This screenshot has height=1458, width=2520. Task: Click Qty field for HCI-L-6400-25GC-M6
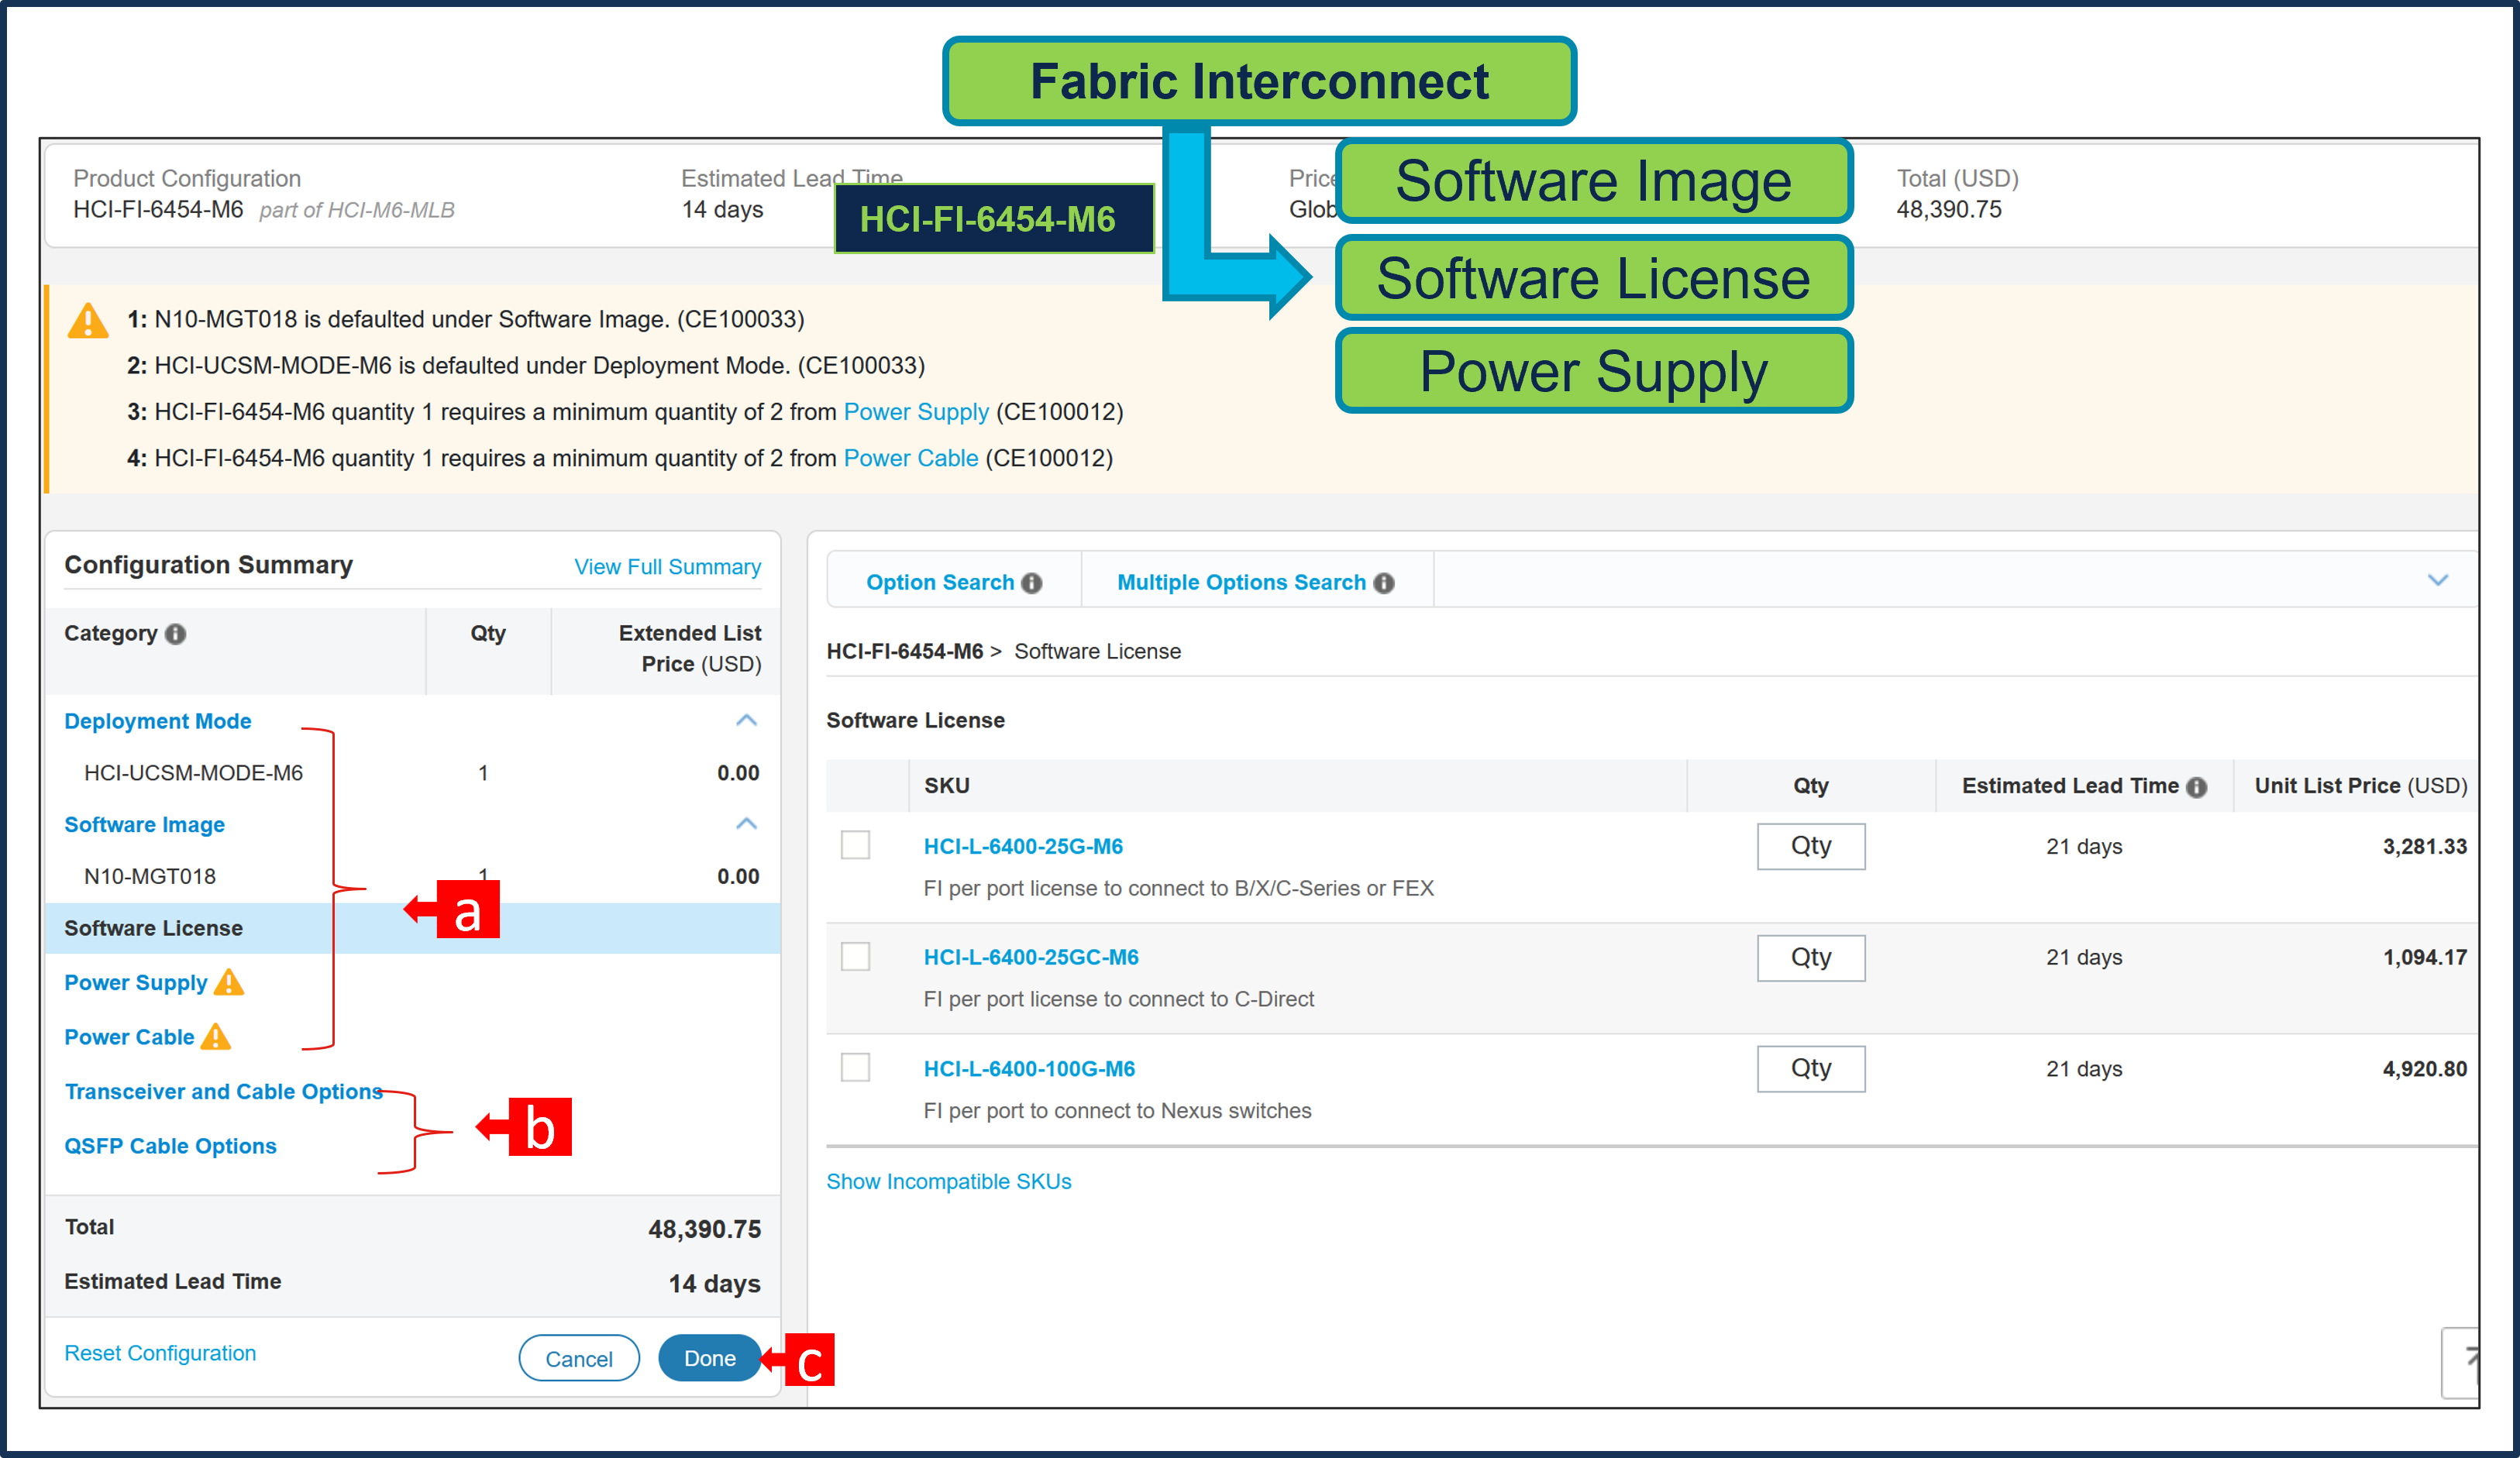(1811, 957)
